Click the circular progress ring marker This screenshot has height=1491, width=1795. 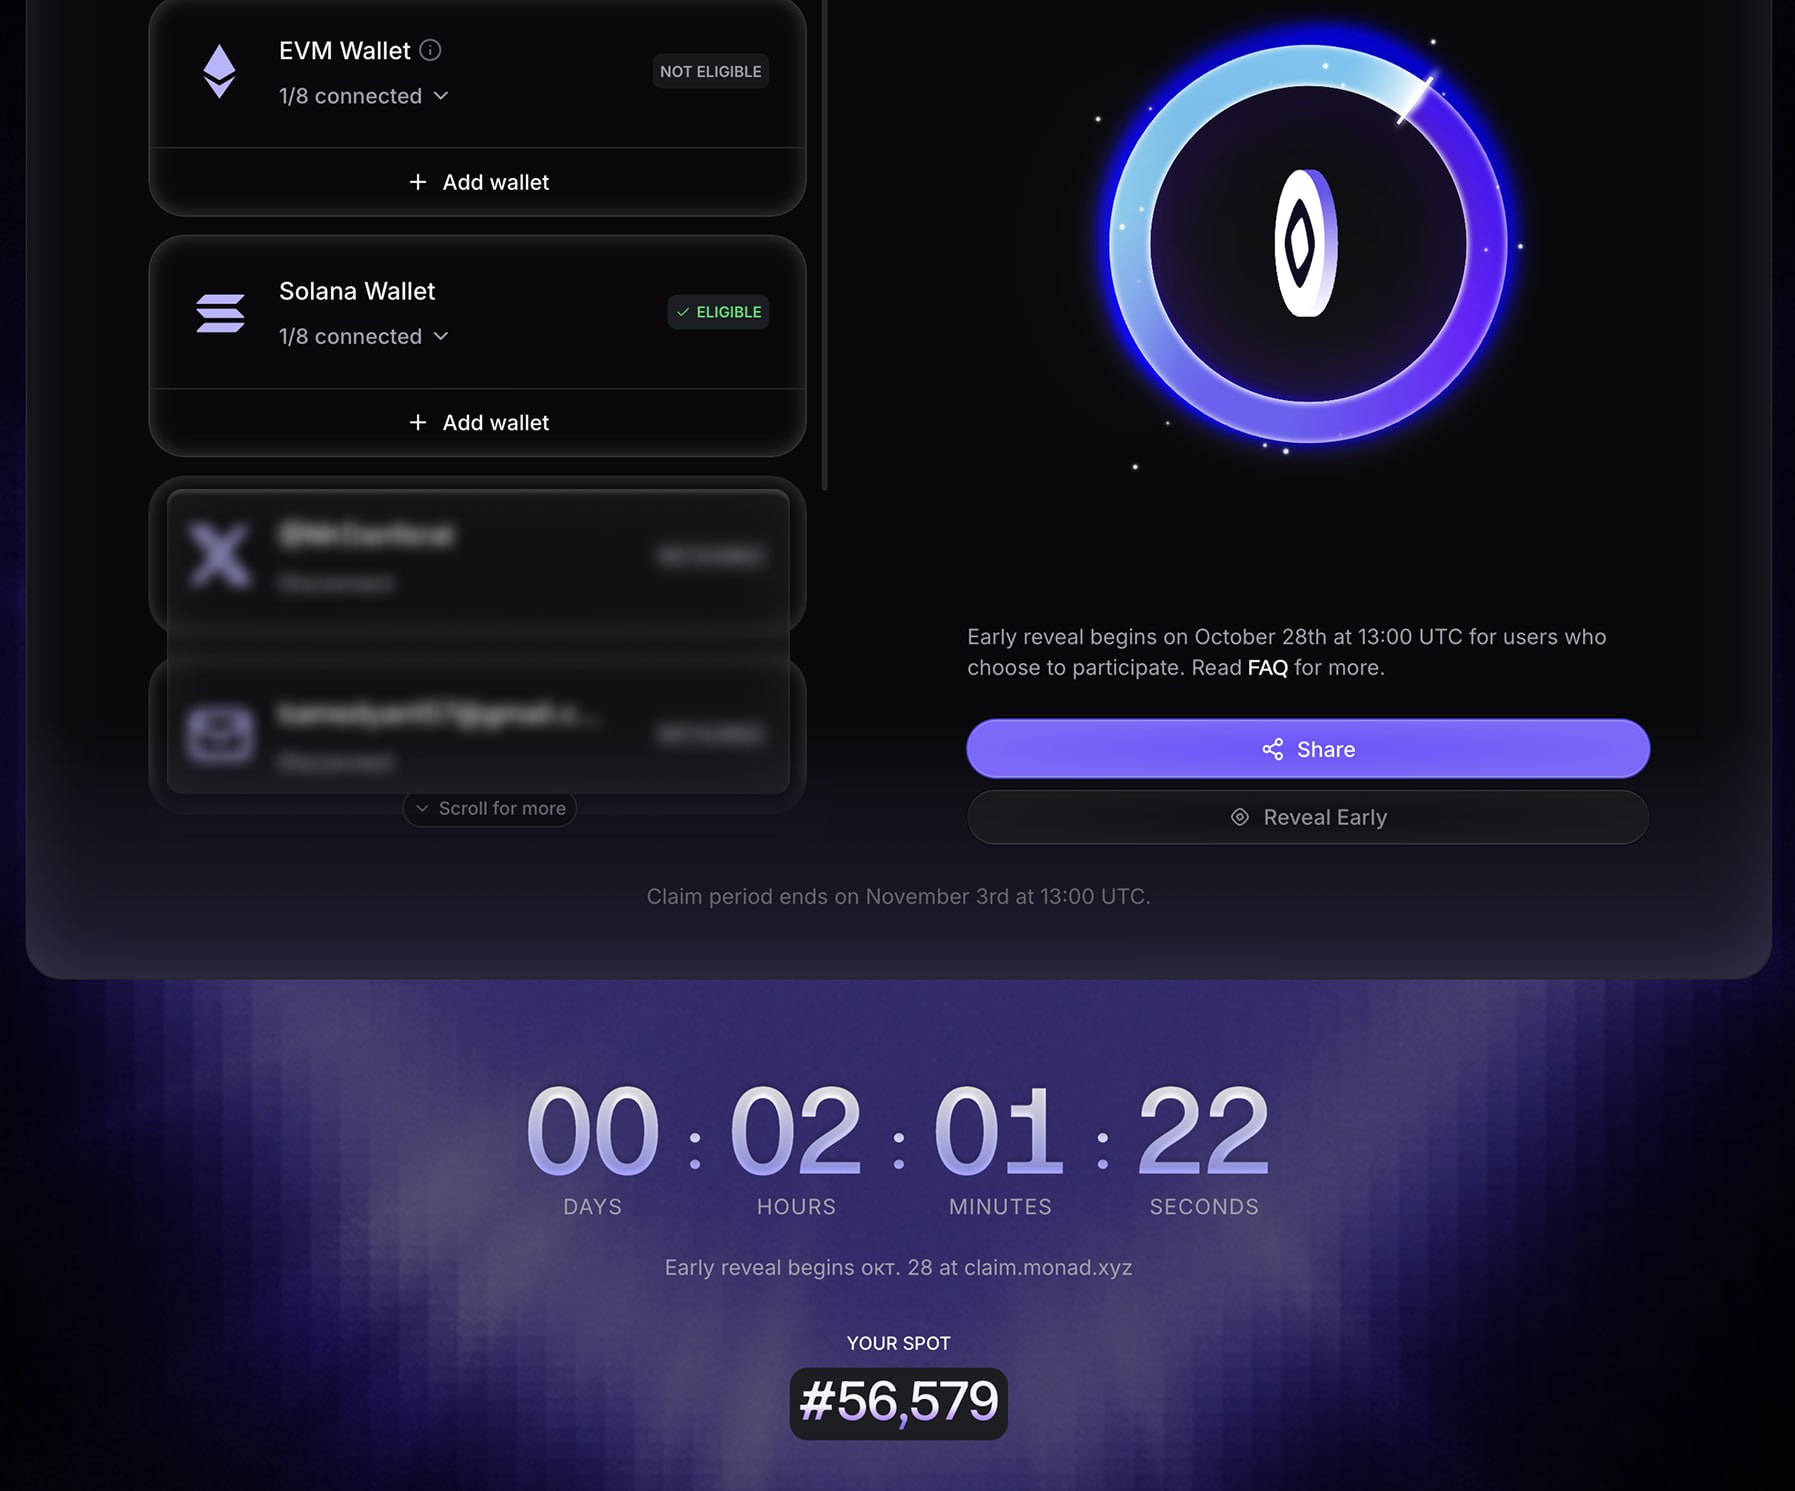[x=1417, y=98]
